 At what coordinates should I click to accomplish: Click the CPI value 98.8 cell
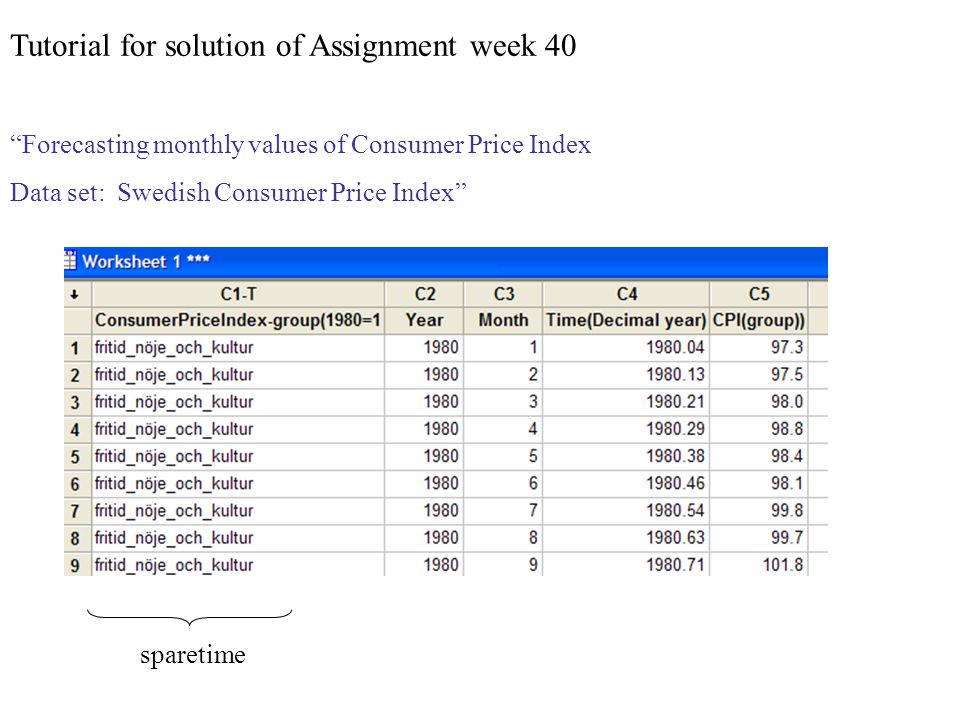click(759, 429)
